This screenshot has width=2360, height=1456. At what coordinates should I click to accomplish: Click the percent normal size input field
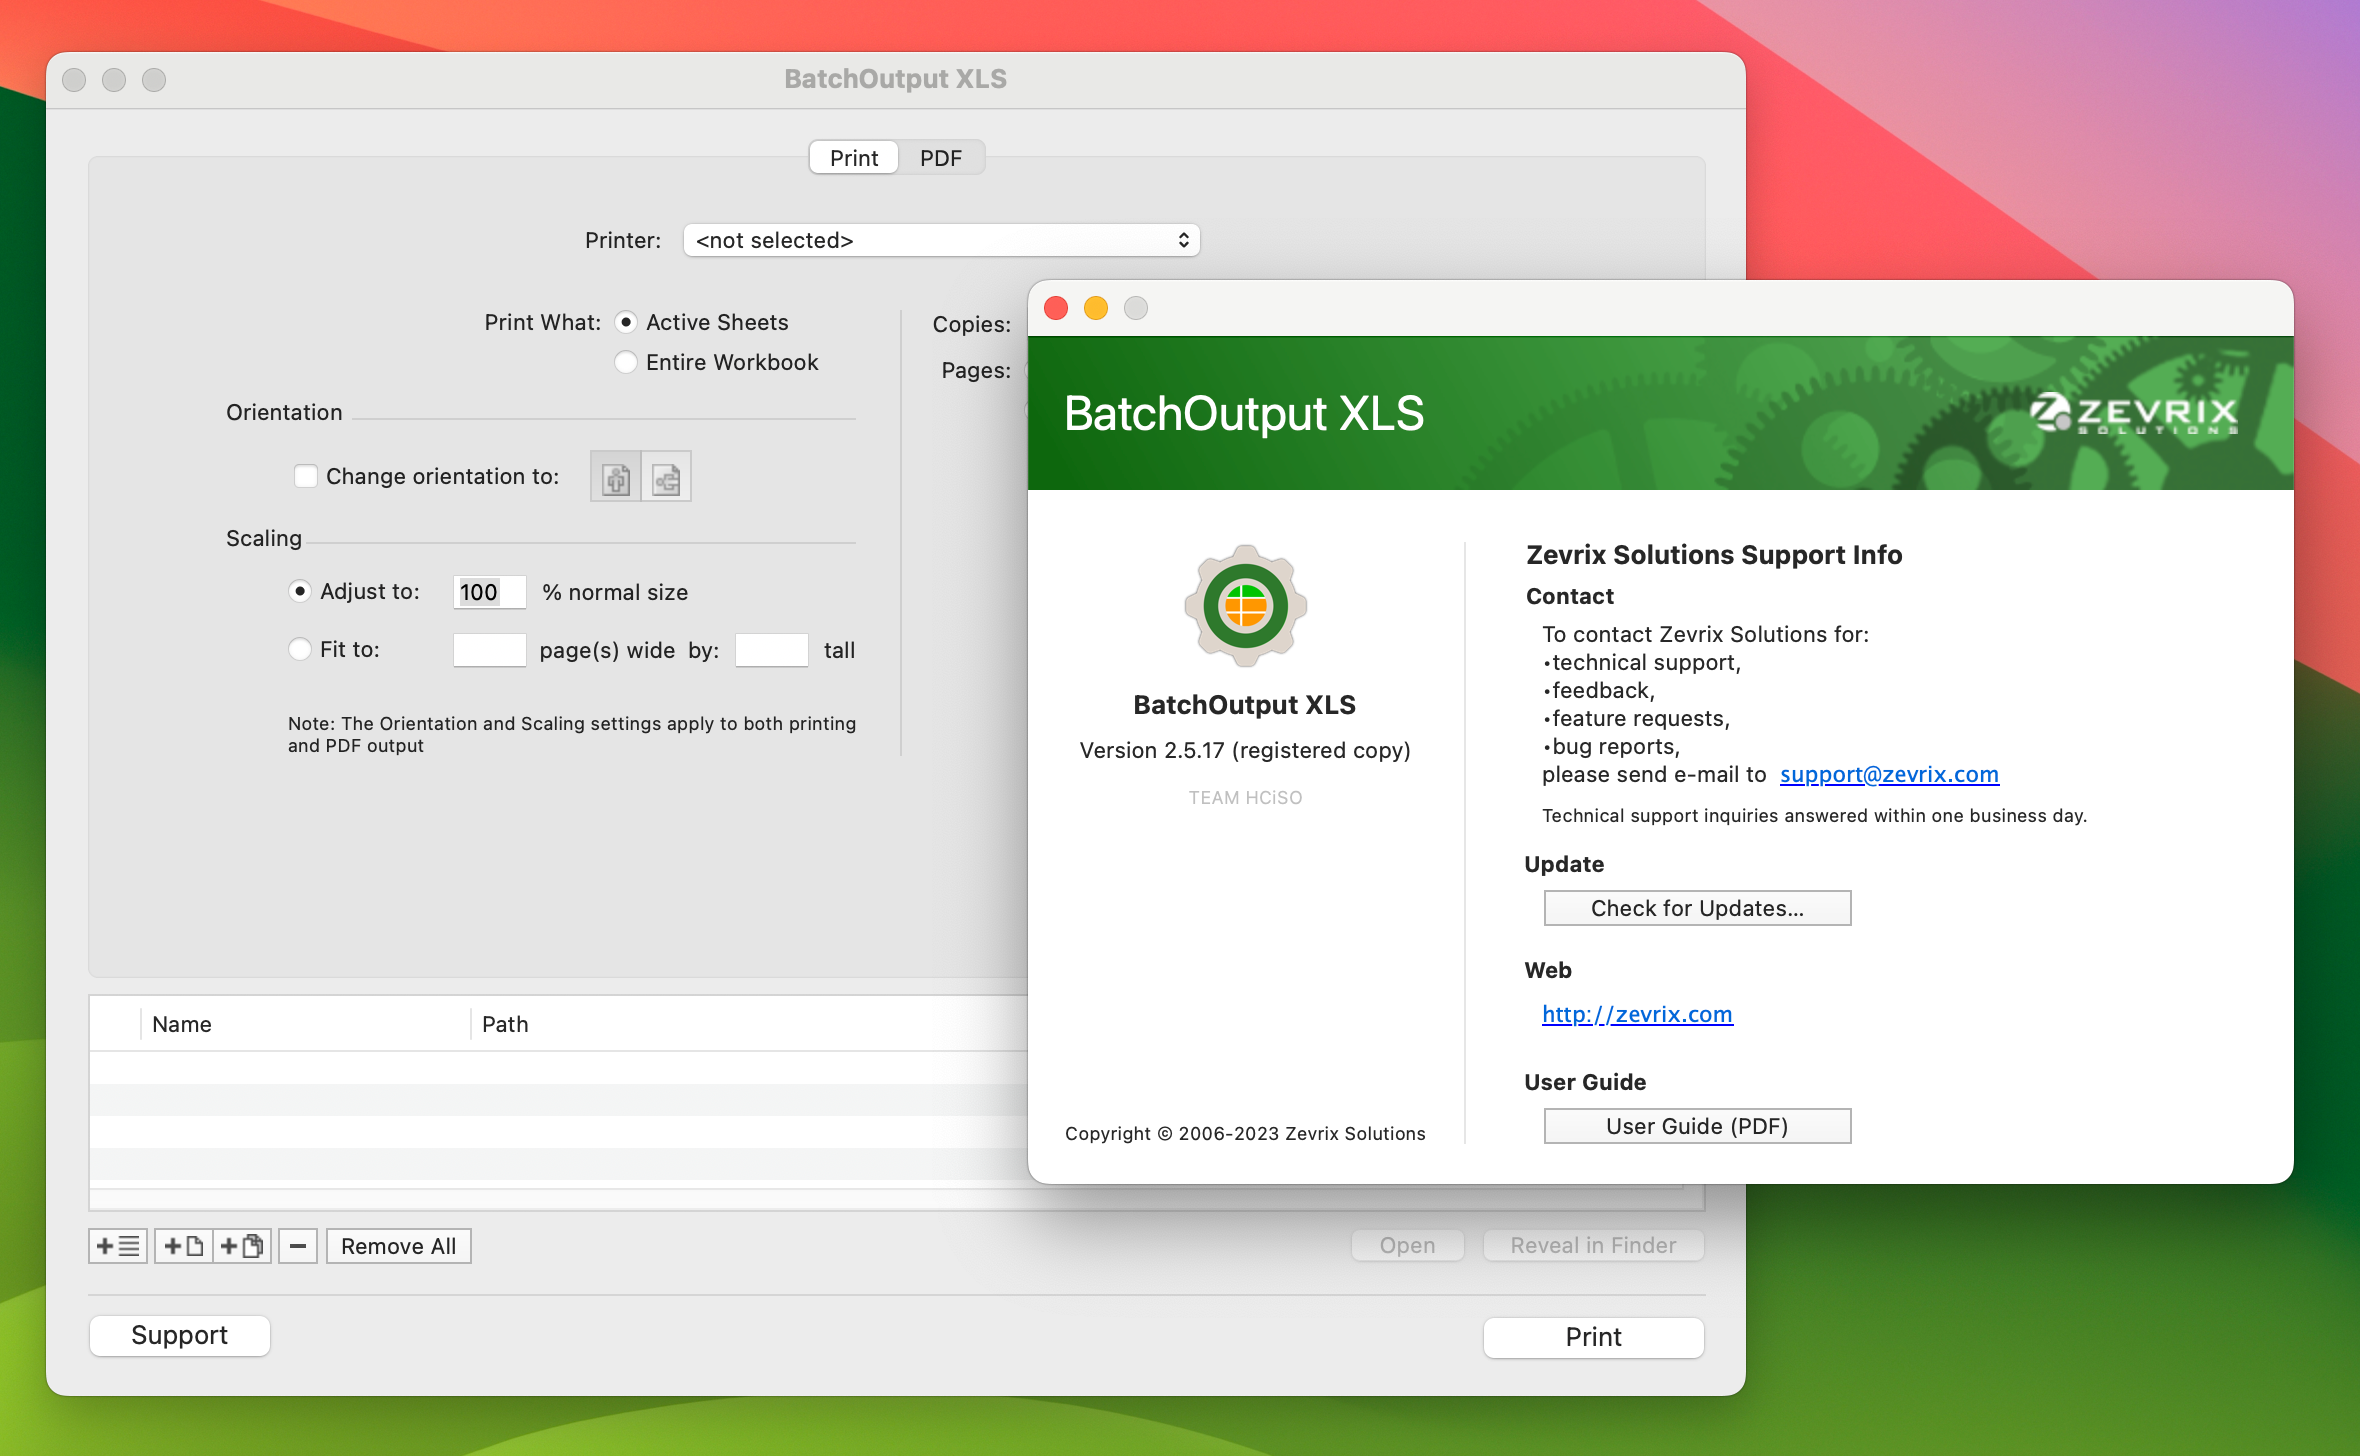(487, 590)
